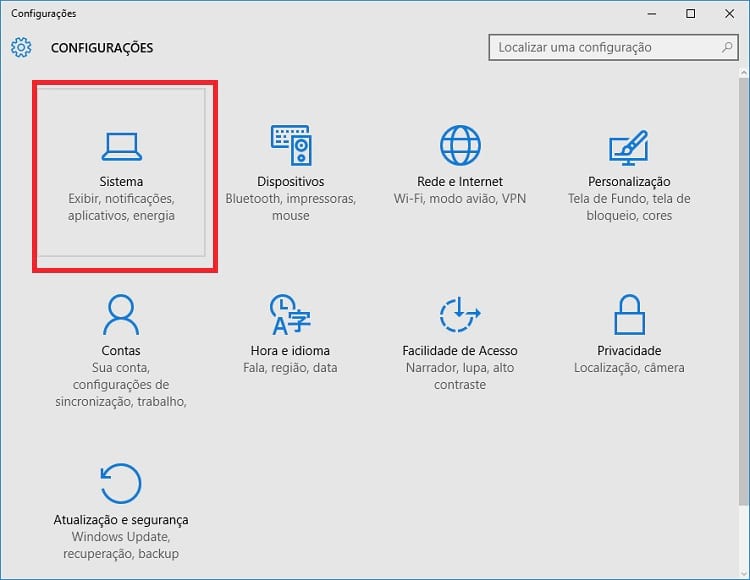Click 'Narrador, lupa, alto contraste' description
The width and height of the screenshot is (750, 580).
pyautogui.click(x=460, y=376)
